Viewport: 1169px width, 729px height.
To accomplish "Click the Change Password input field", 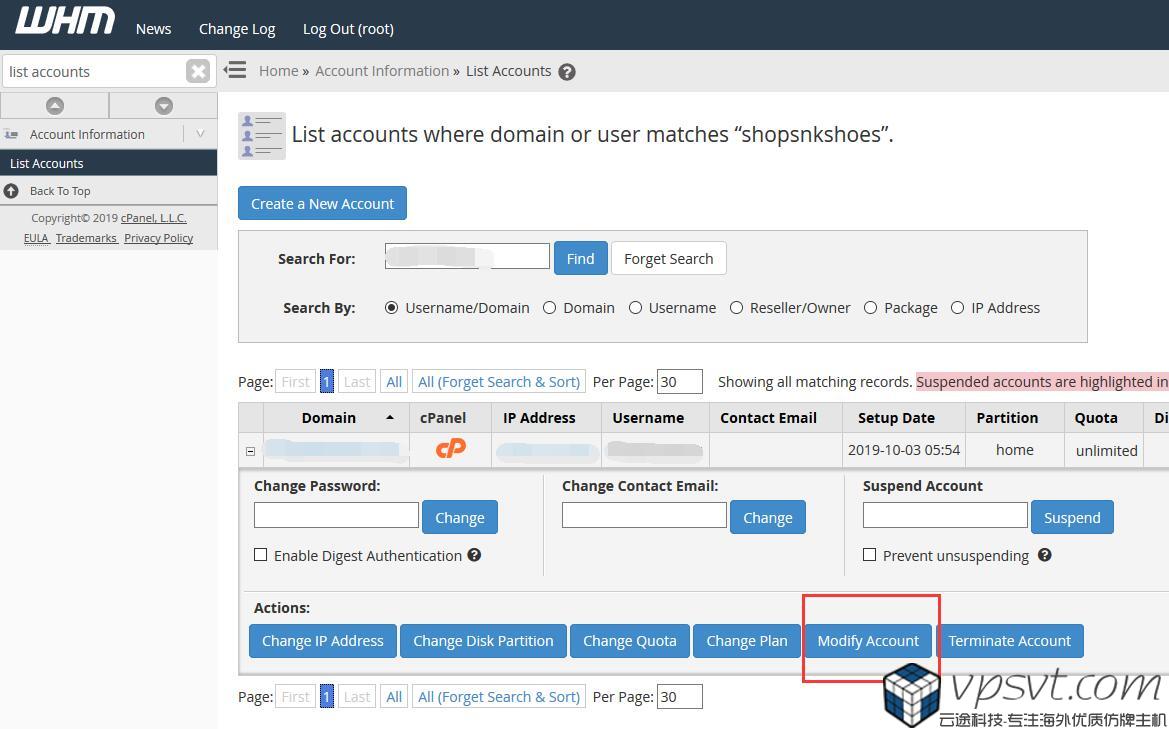I will click(336, 515).
